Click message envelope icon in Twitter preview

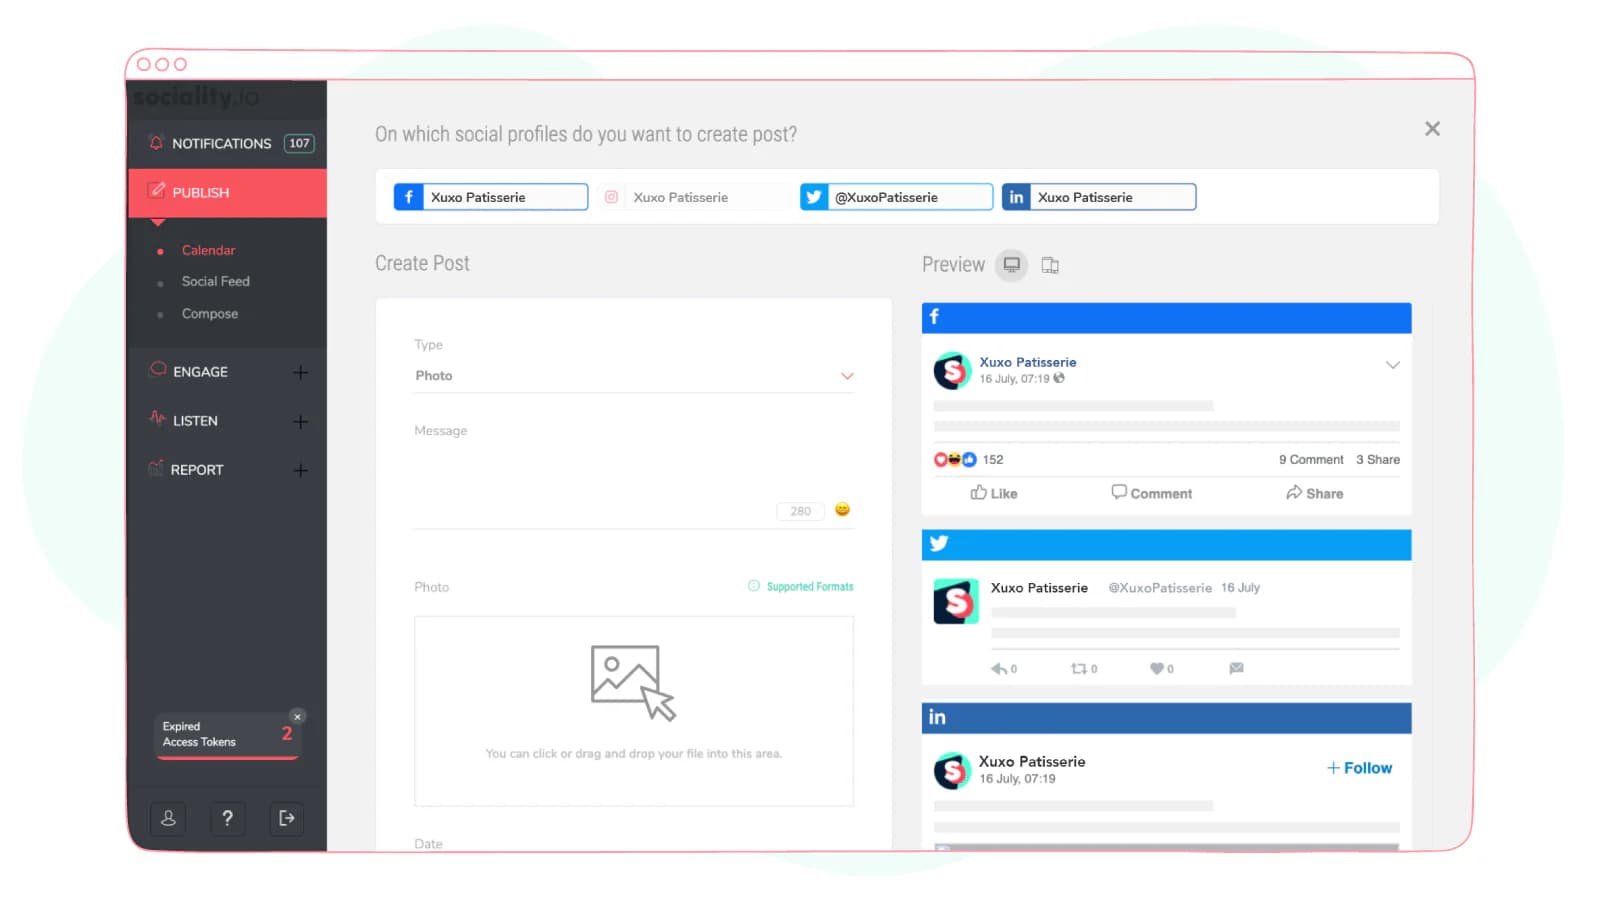(x=1236, y=668)
